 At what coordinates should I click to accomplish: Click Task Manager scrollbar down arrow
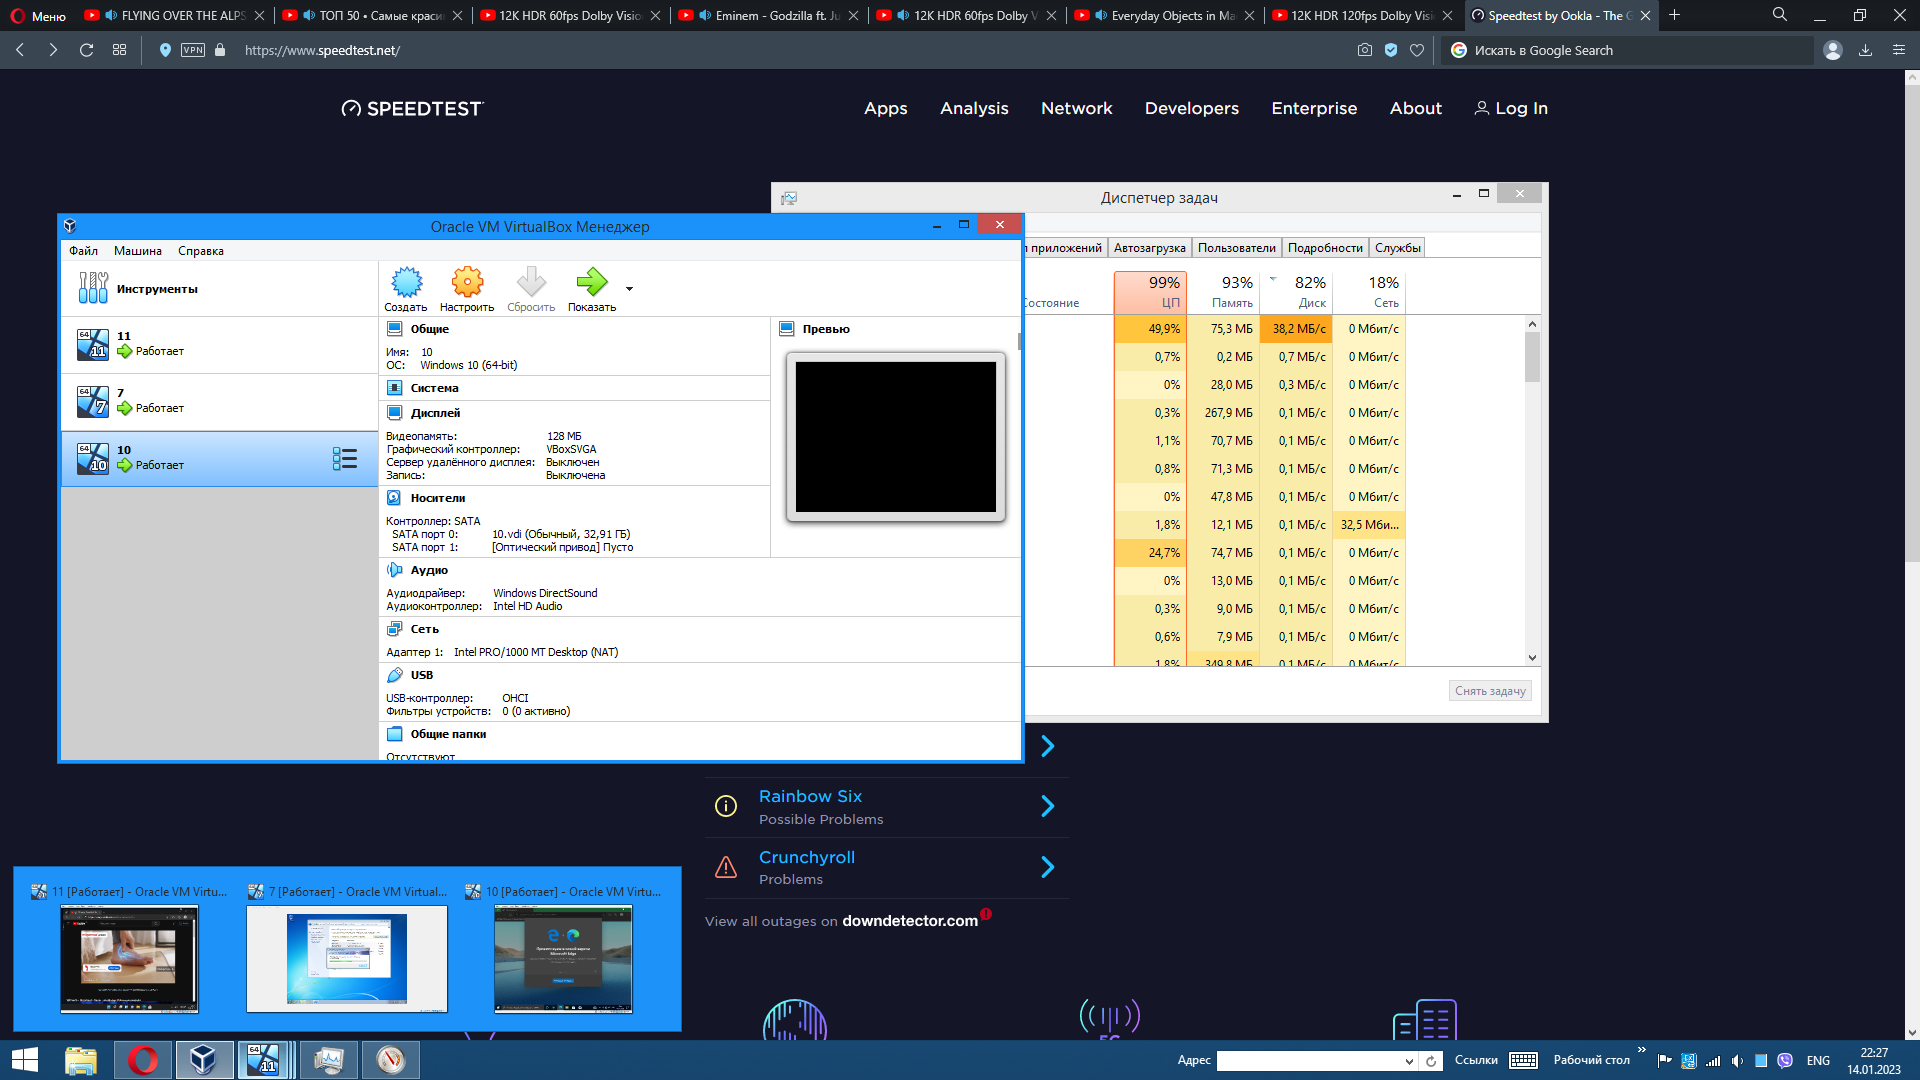tap(1532, 658)
